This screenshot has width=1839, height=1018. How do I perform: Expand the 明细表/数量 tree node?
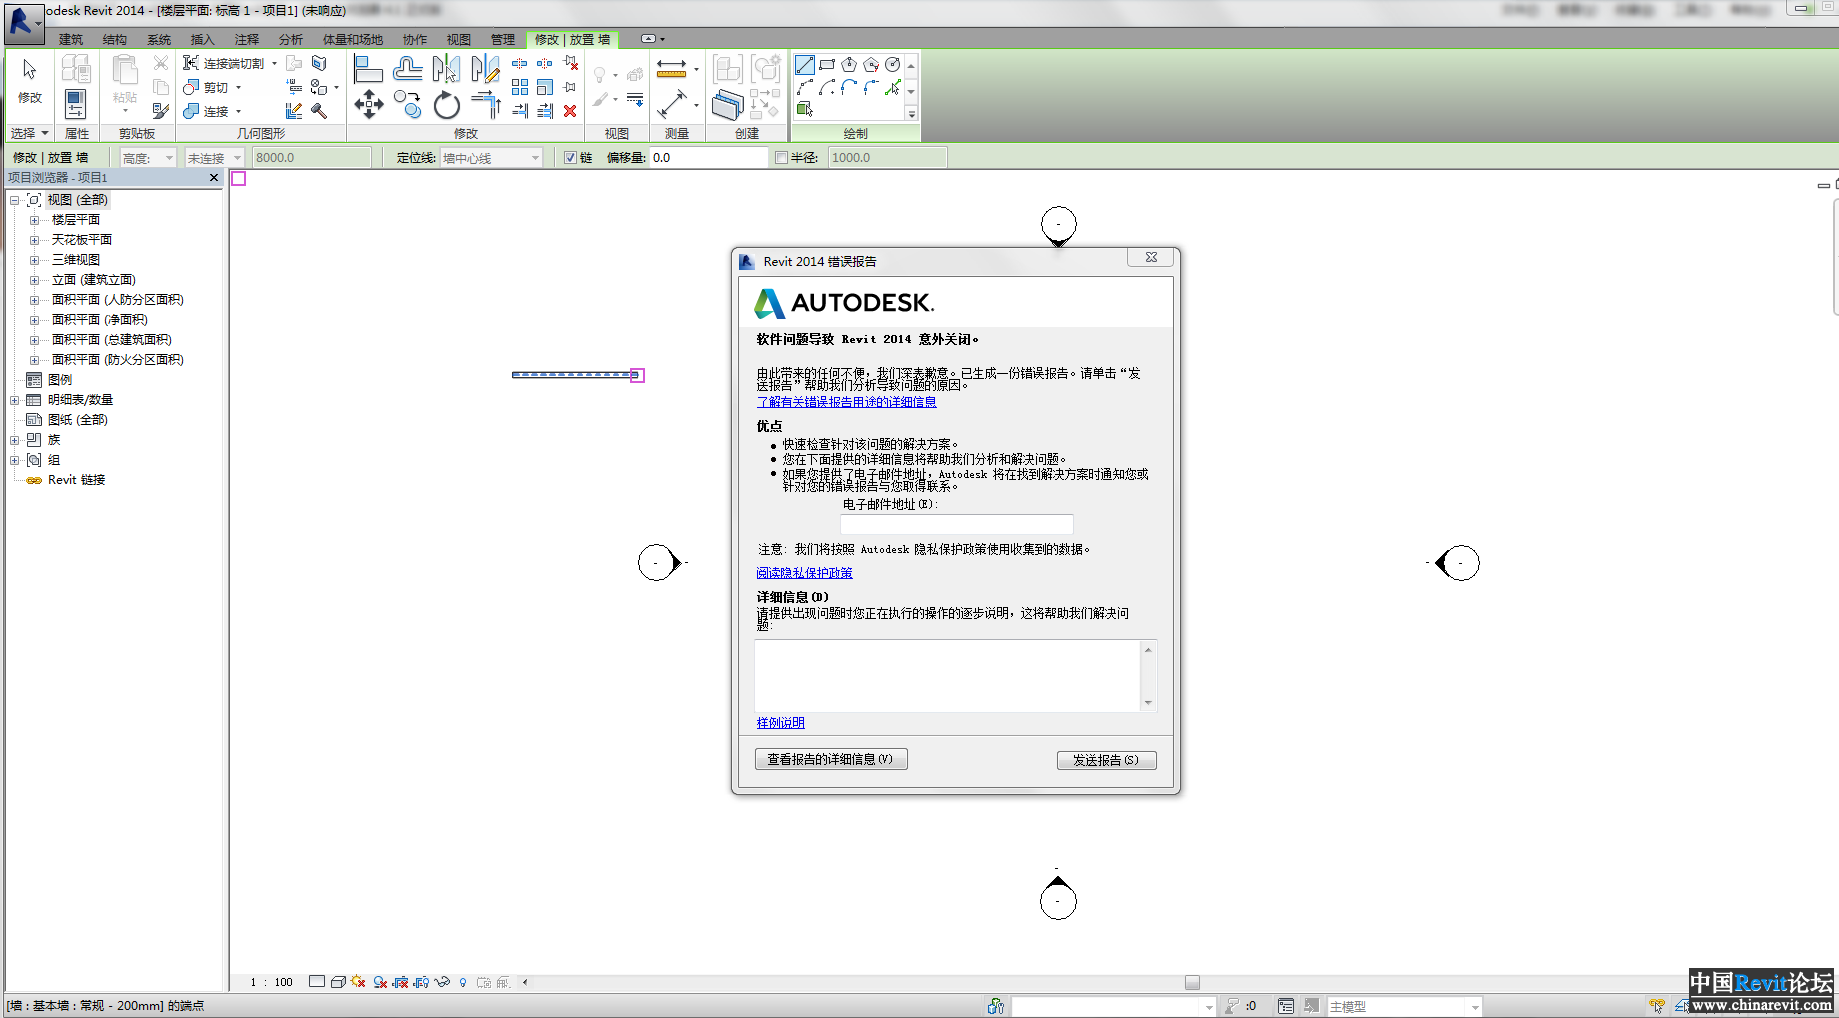pyautogui.click(x=15, y=400)
